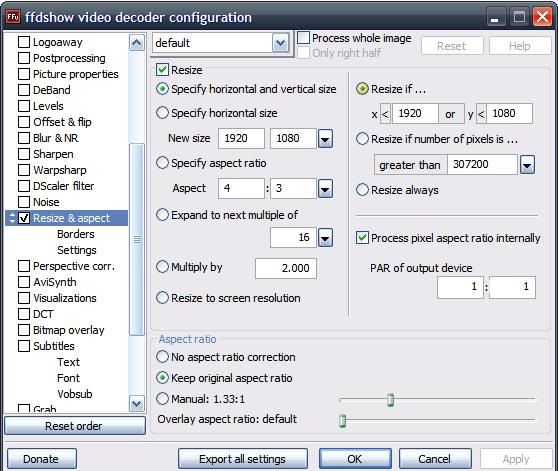The image size is (558, 471).
Task: Check the Process whole image box
Action: [x=303, y=38]
